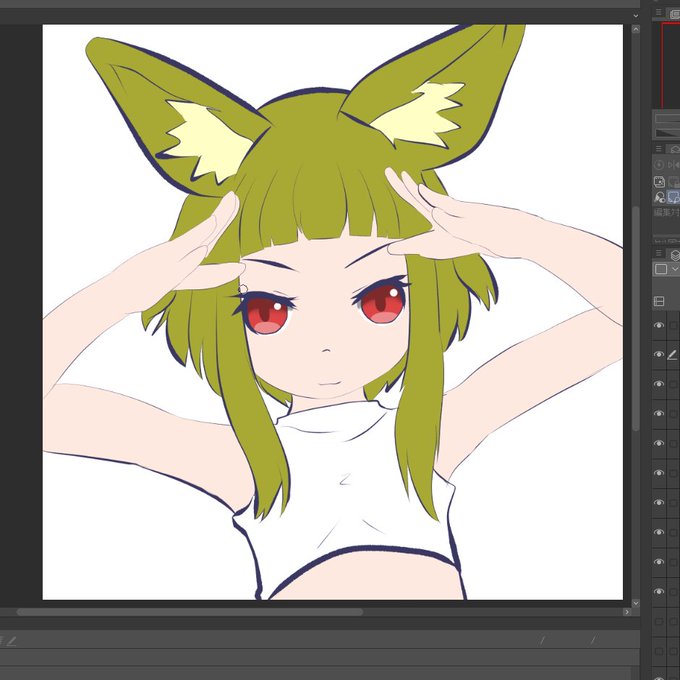Viewport: 680px width, 680px height.
Task: Show hidden layer directly below the last eye
Action: [x=659, y=621]
